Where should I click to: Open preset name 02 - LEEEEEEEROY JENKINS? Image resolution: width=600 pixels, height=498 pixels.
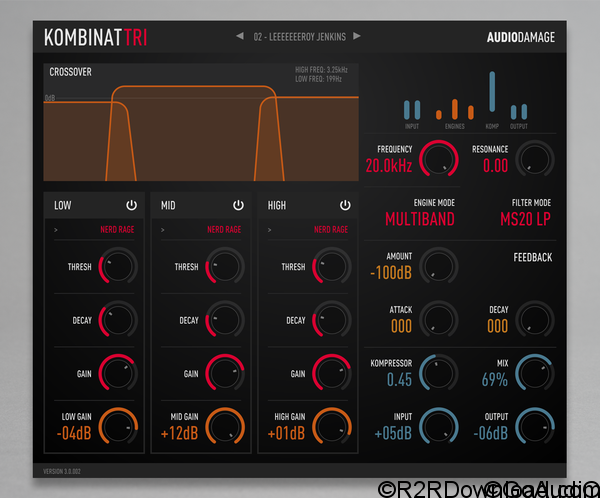[x=299, y=37]
